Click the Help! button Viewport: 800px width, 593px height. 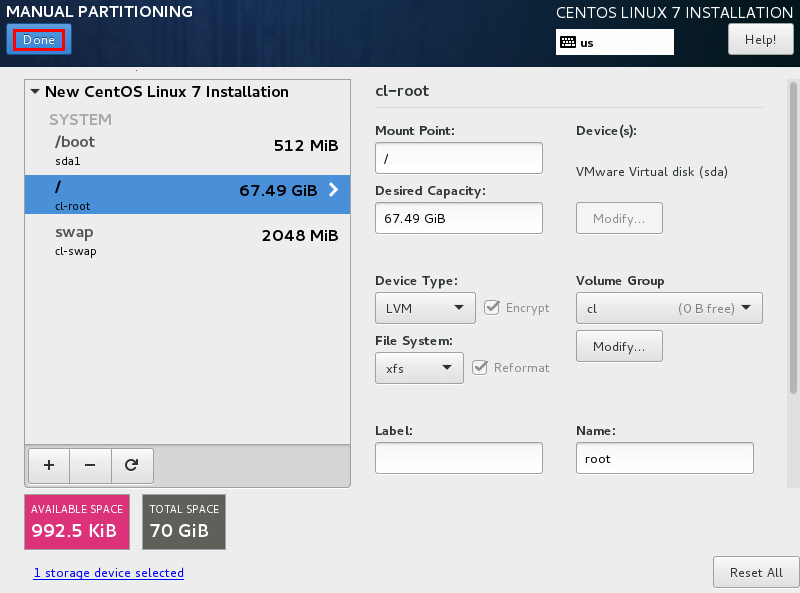[759, 39]
